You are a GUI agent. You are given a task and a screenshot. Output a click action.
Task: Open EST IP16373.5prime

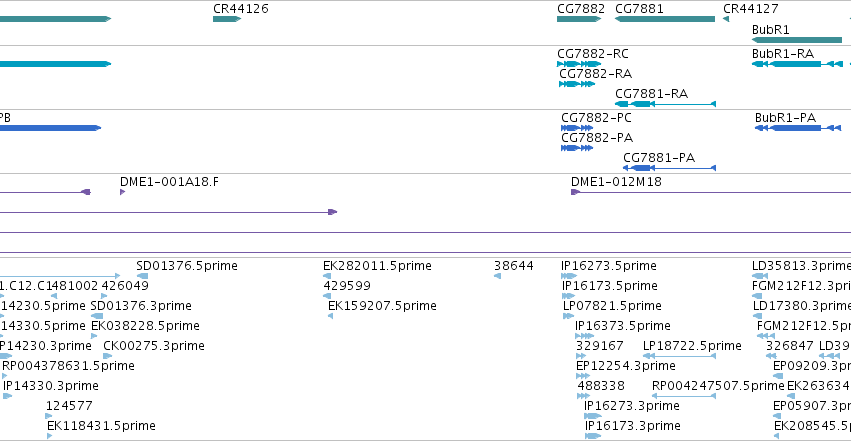point(585,336)
